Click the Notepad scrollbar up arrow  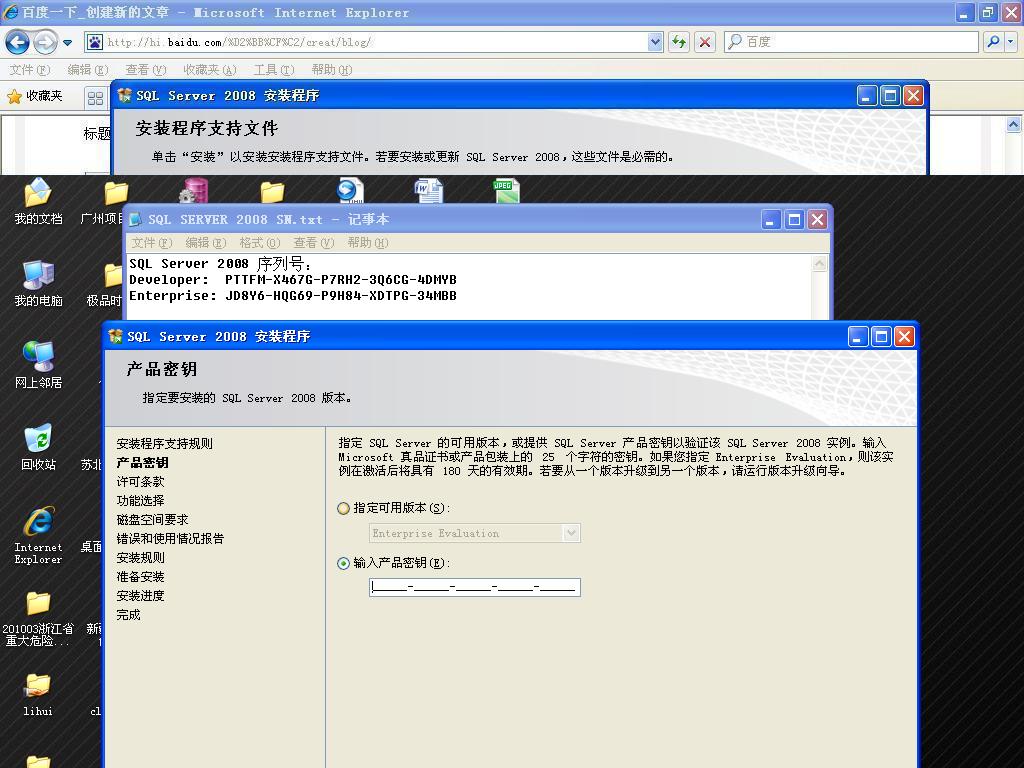pyautogui.click(x=819, y=264)
